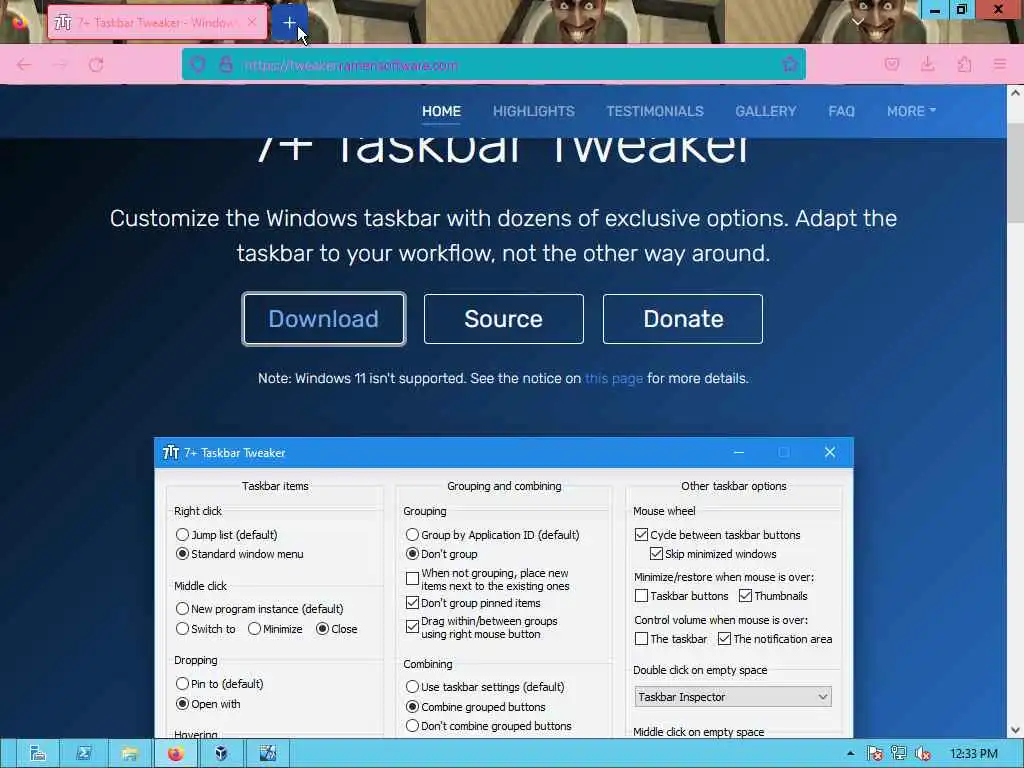Check the Taskbar buttons checkbox
This screenshot has height=768, width=1024.
click(641, 596)
